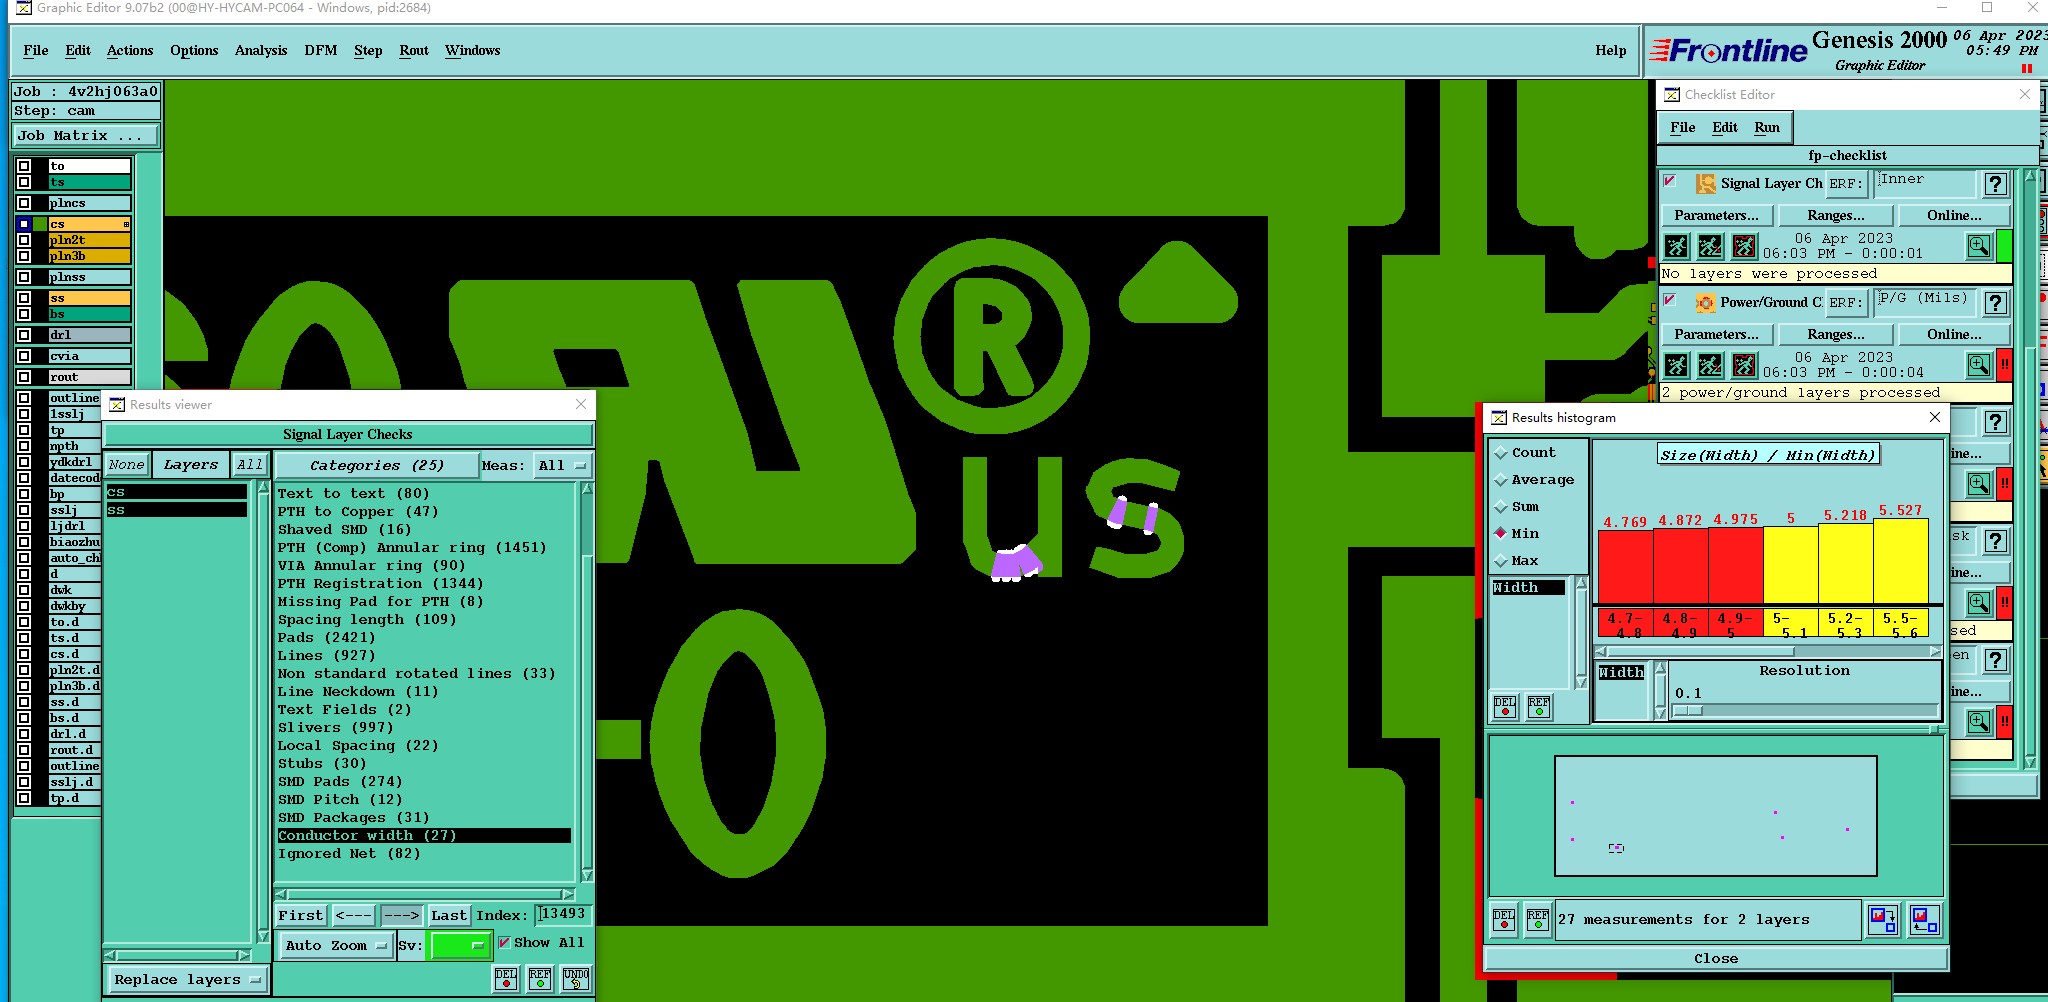Open Analysis menu
This screenshot has height=1002, width=2048.
coord(261,51)
